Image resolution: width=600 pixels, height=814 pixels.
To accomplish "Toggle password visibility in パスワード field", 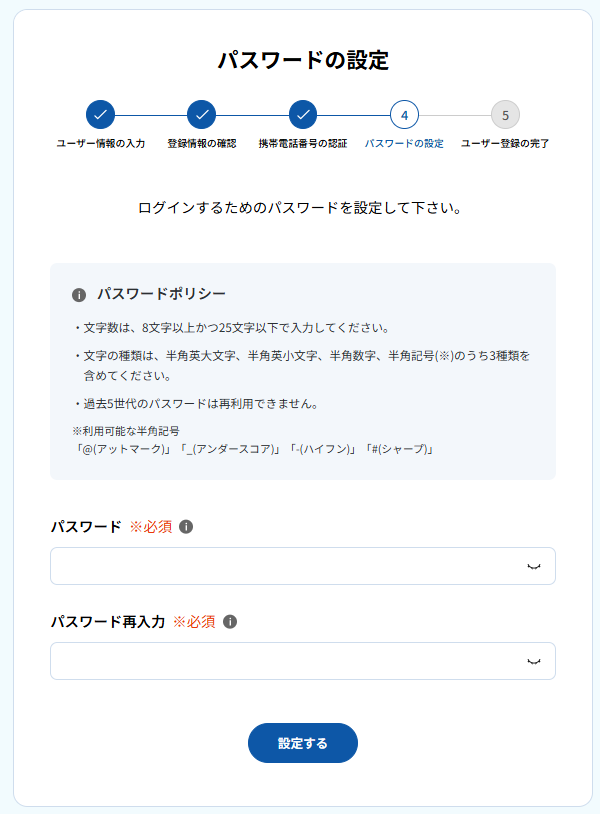I will [534, 566].
